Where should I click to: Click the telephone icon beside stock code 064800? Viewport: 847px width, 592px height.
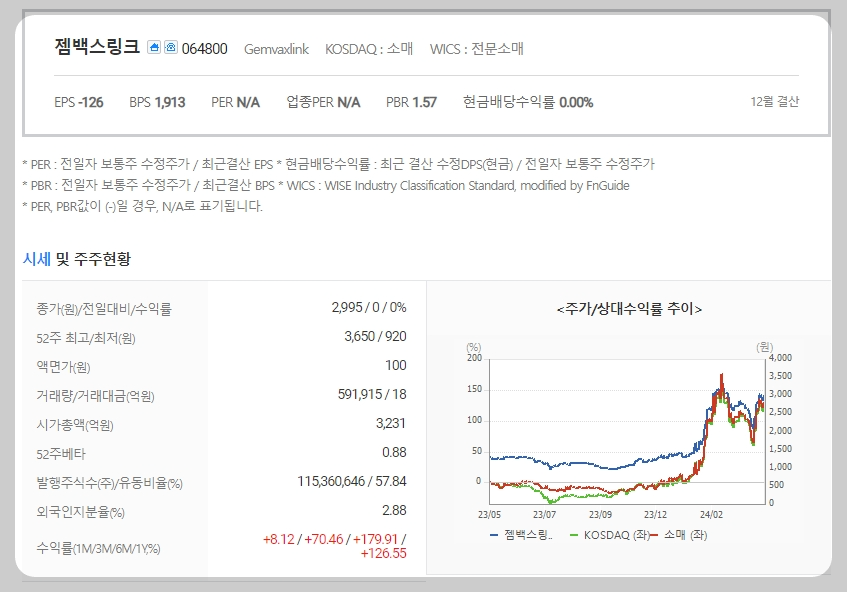[171, 48]
